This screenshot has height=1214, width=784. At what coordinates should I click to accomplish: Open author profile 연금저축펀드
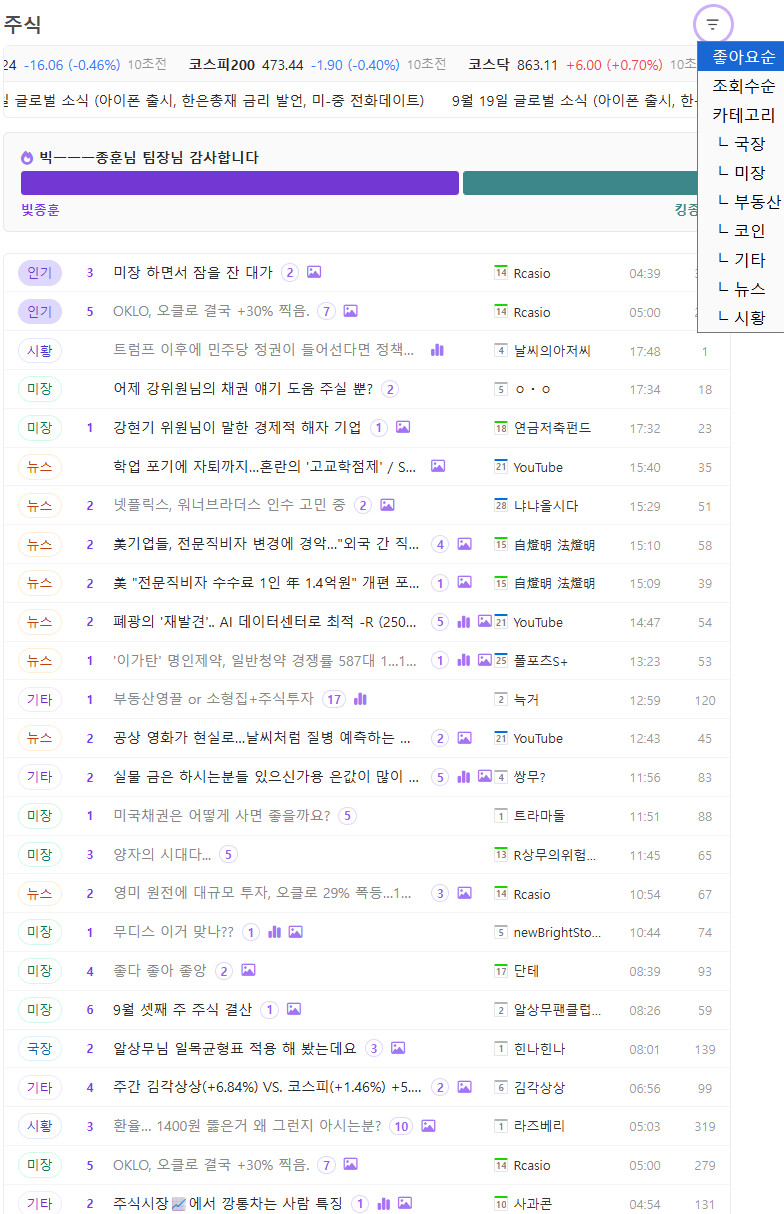point(552,428)
